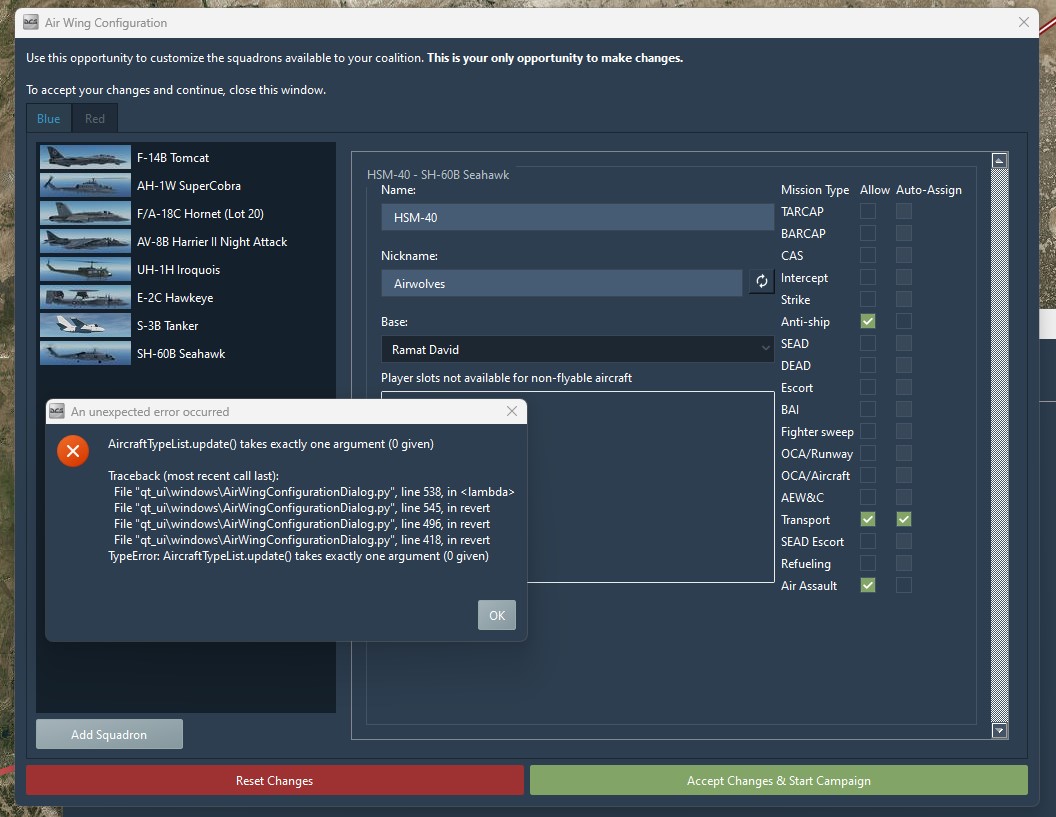1056x817 pixels.
Task: Click inside the Name field showing HSM-40
Action: coord(577,217)
